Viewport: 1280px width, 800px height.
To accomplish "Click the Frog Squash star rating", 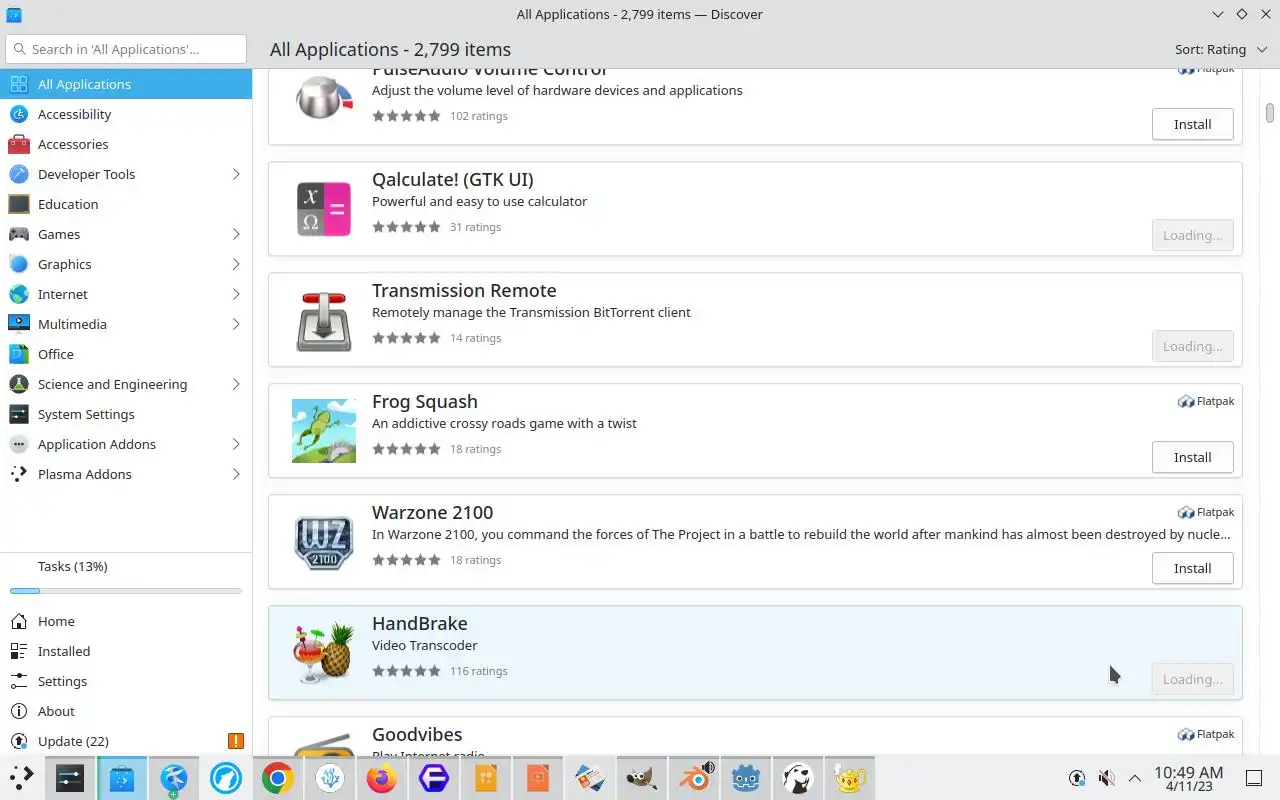I will pyautogui.click(x=406, y=449).
